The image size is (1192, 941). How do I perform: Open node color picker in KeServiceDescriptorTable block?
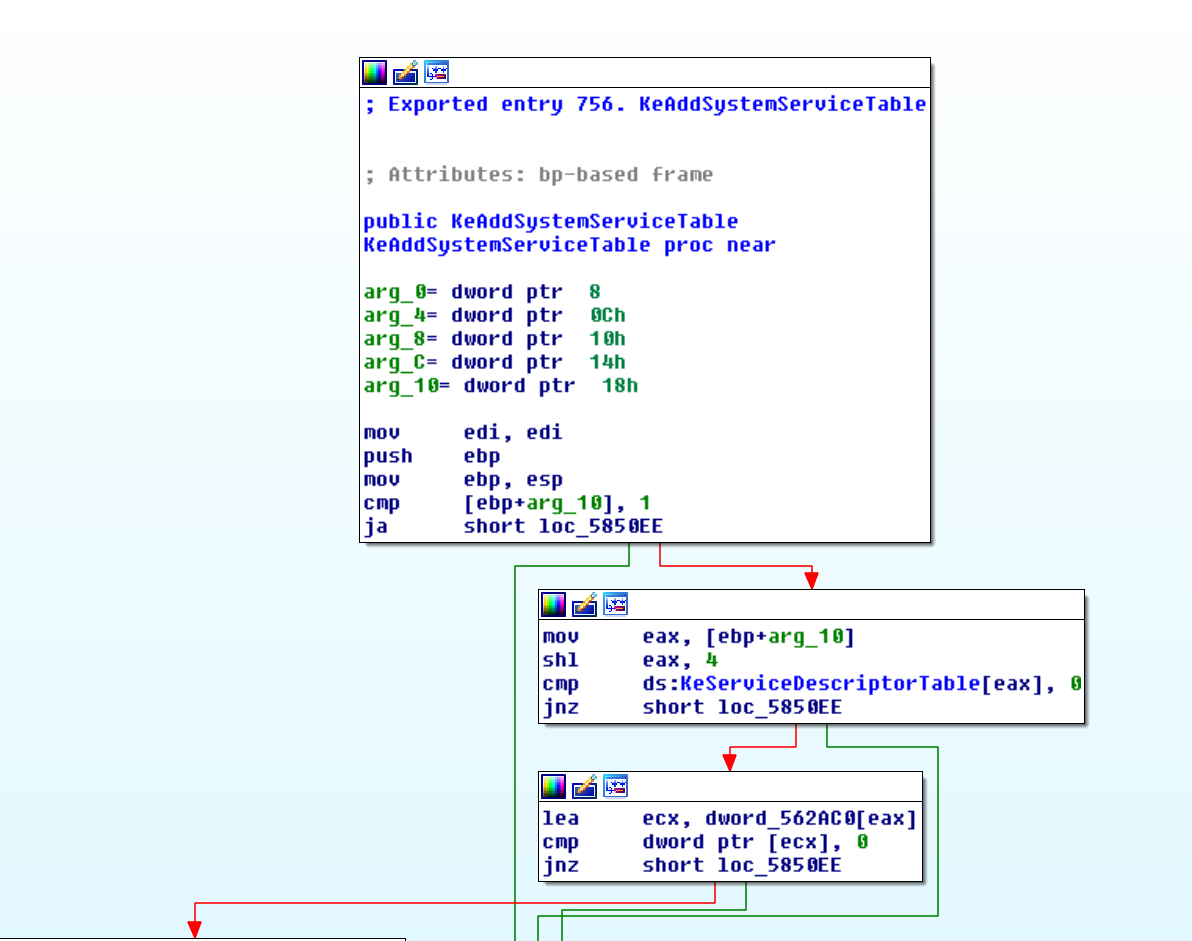pos(553,604)
